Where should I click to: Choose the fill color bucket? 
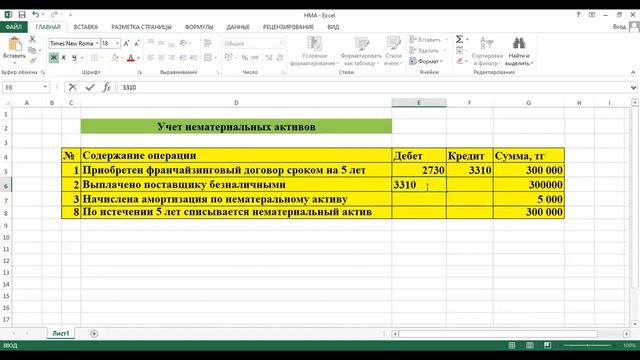click(115, 58)
